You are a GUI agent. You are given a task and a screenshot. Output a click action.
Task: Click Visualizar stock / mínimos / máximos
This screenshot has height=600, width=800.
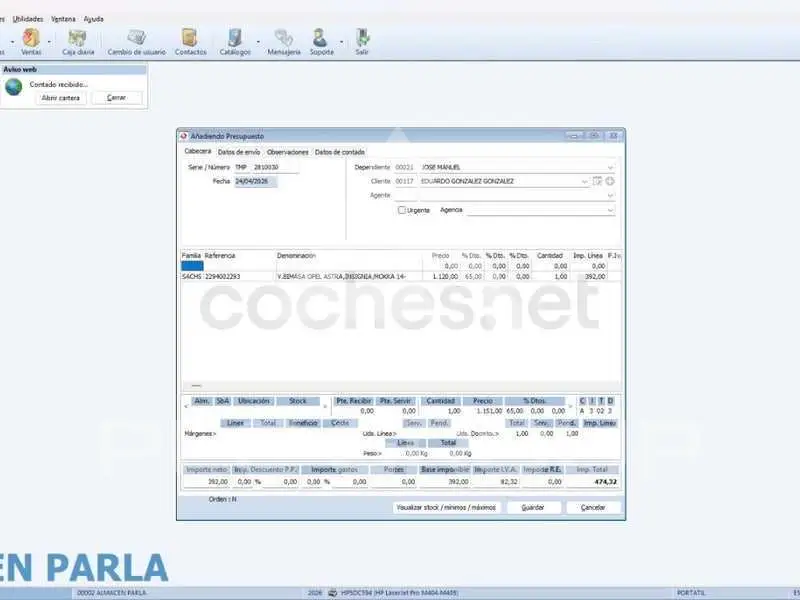coord(446,508)
